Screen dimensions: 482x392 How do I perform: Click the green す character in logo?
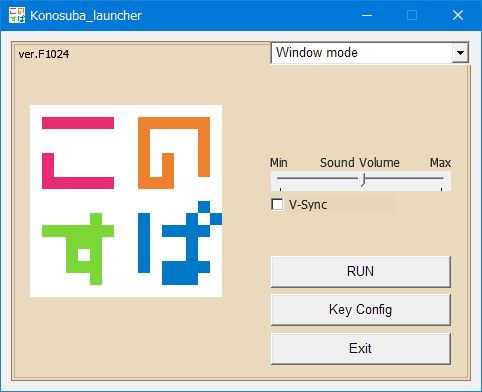tap(78, 249)
